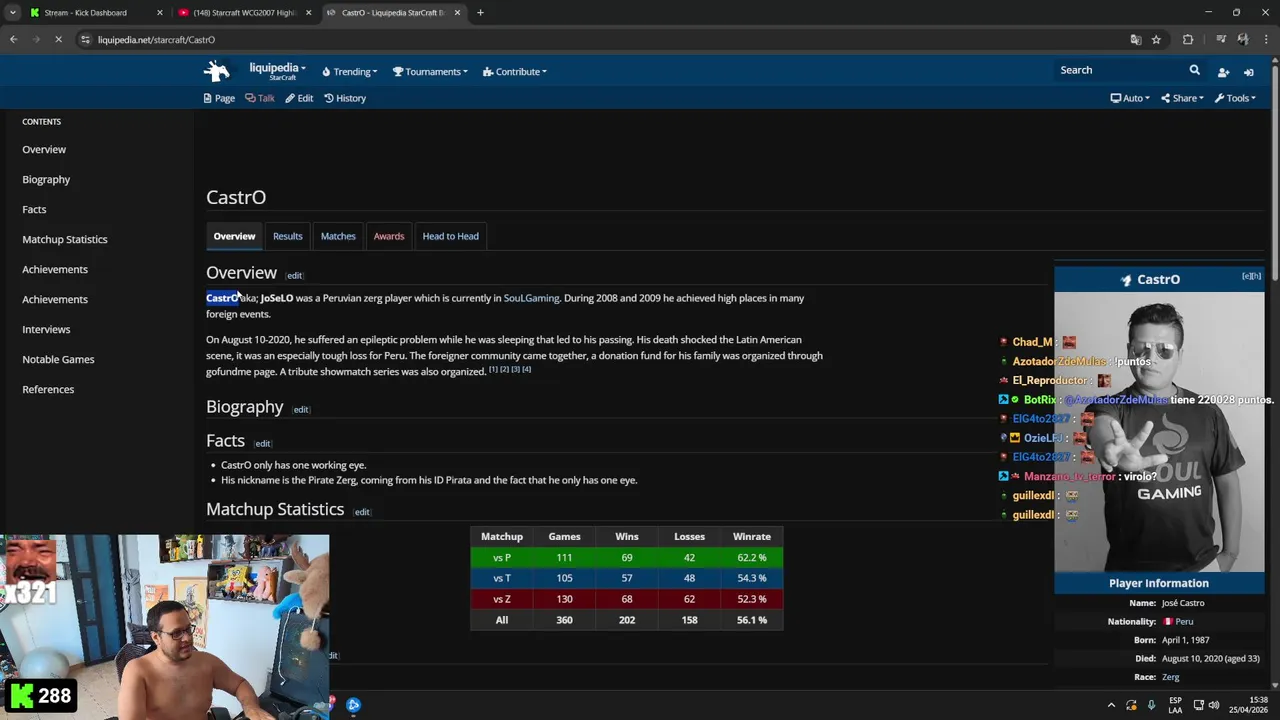Click the address bar URL
The width and height of the screenshot is (1280, 720).
(x=156, y=40)
